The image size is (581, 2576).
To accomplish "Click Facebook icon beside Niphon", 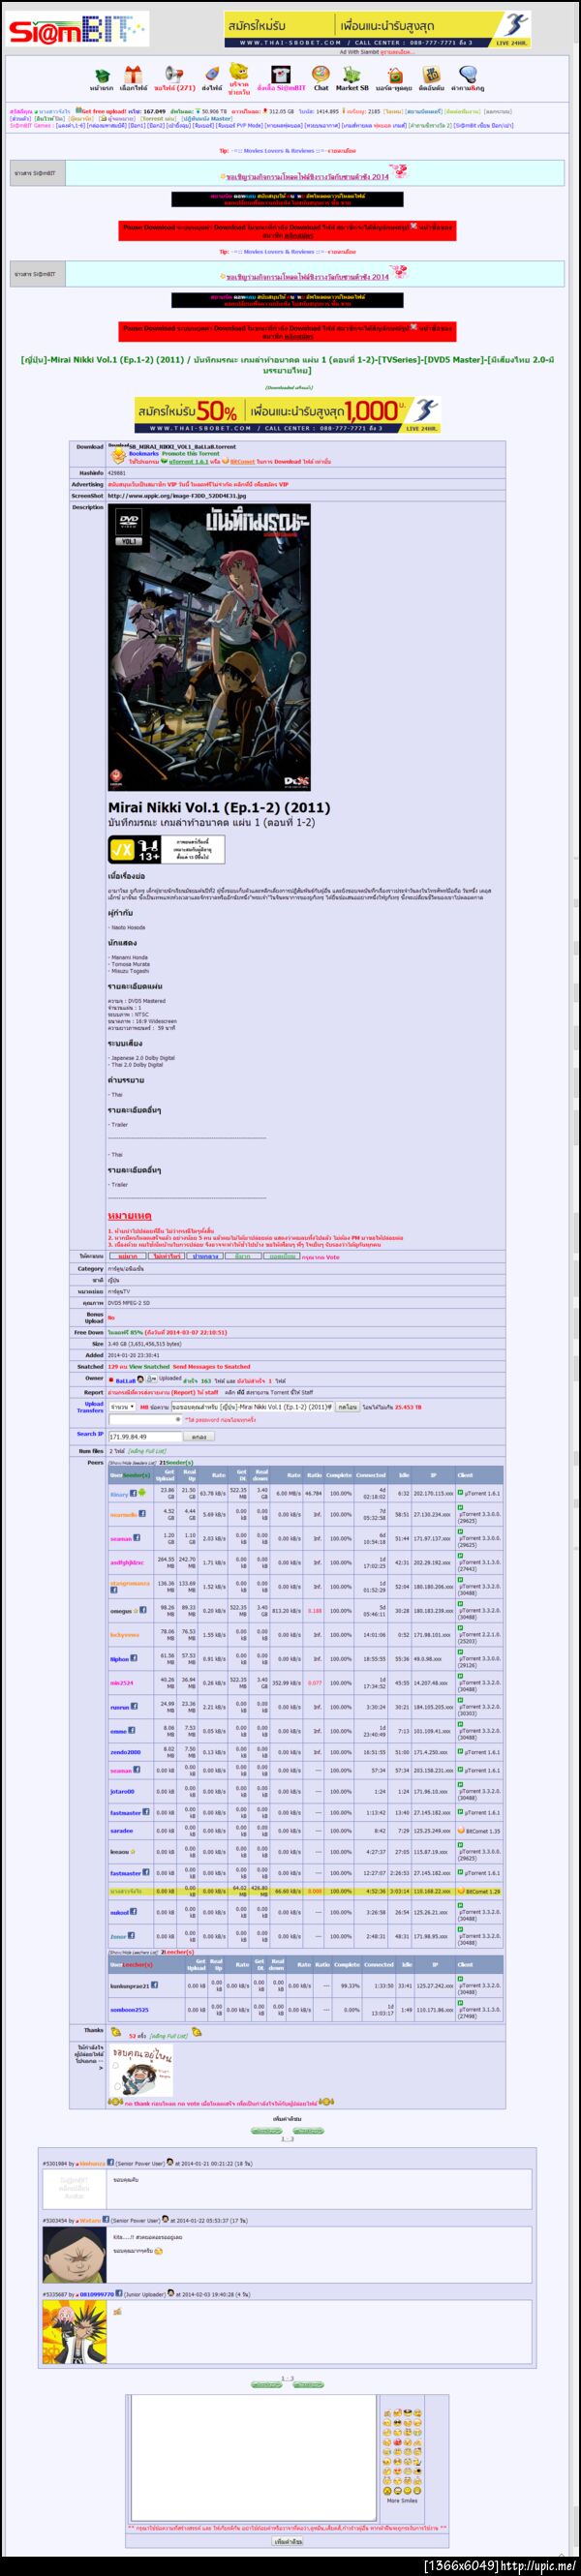I will point(135,1658).
